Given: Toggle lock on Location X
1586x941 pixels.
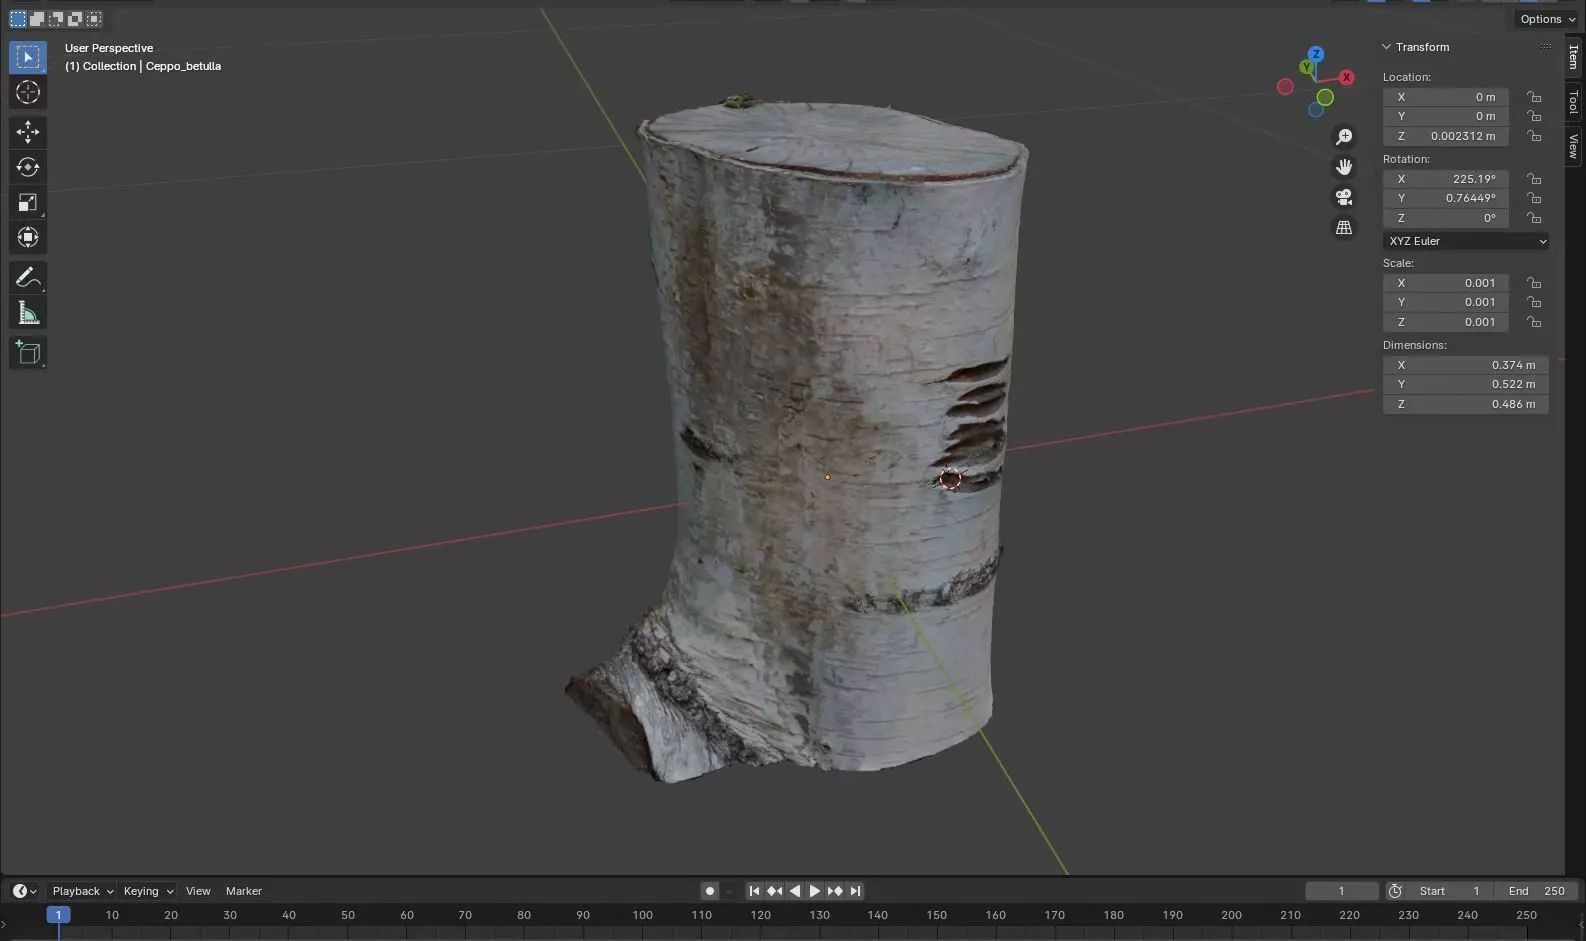Looking at the screenshot, I should coord(1533,97).
